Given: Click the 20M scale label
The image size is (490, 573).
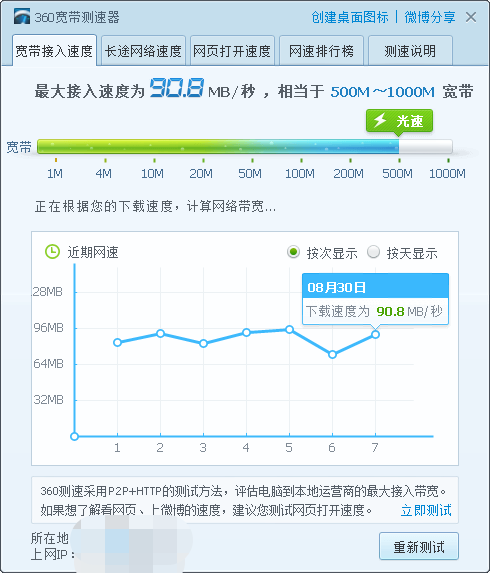Looking at the screenshot, I should point(201,174).
